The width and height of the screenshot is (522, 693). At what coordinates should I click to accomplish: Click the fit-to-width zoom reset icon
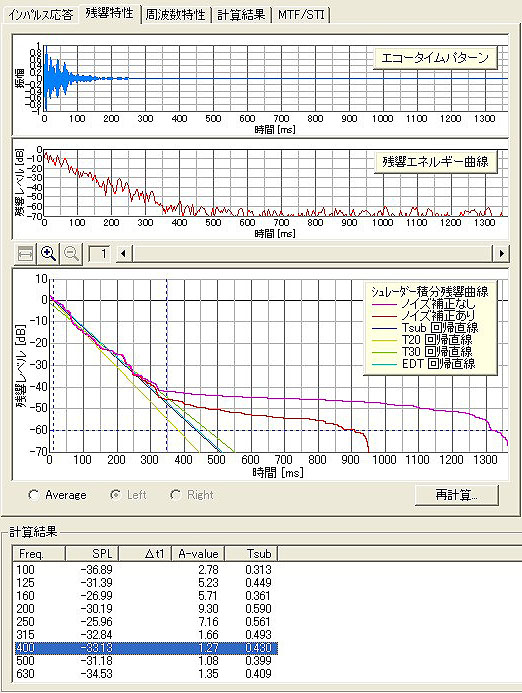tap(25, 254)
